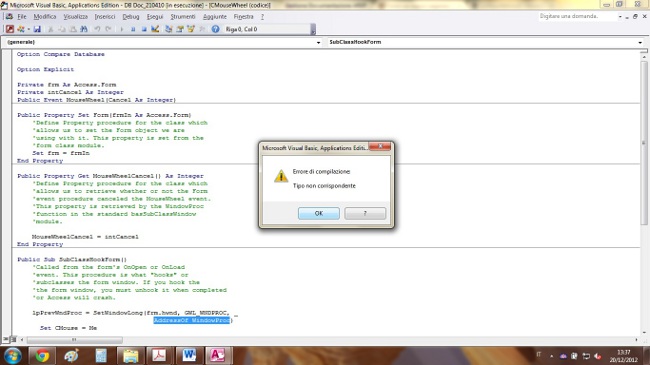Click the toolbar options chevron after Riga 0
This screenshot has width=650, height=365.
click(313, 29)
